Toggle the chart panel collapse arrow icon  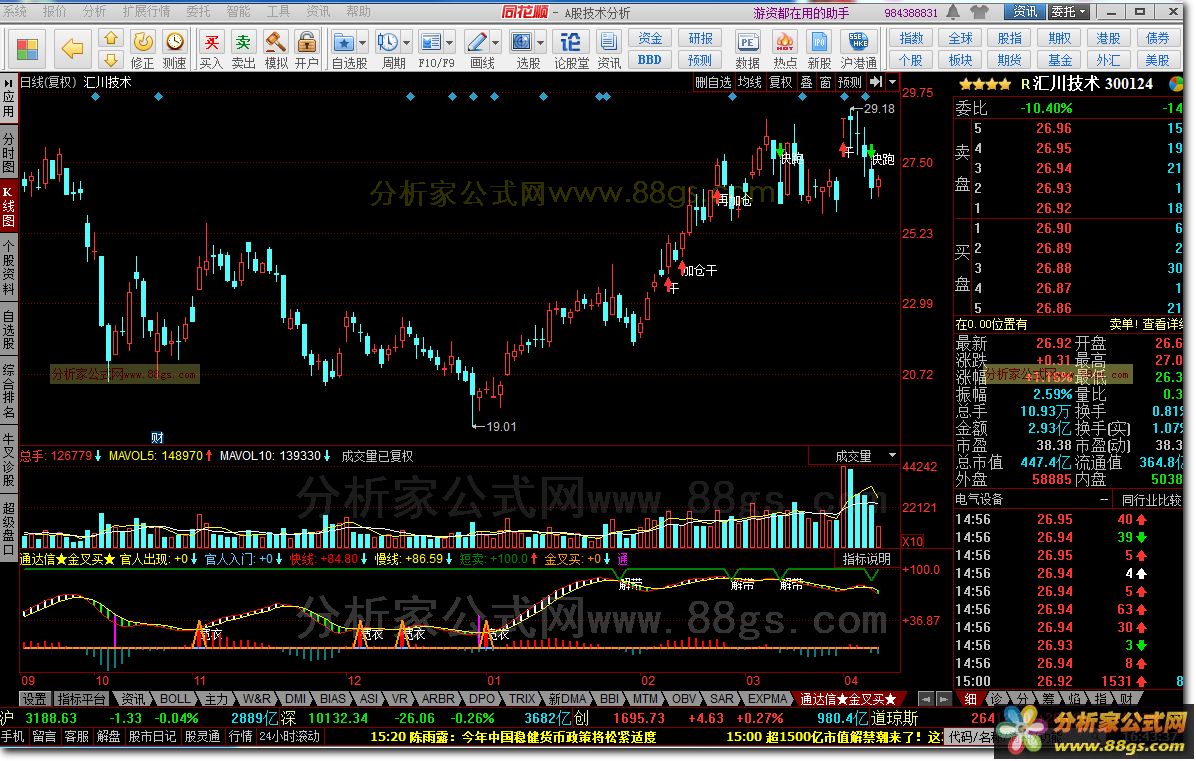point(876,82)
